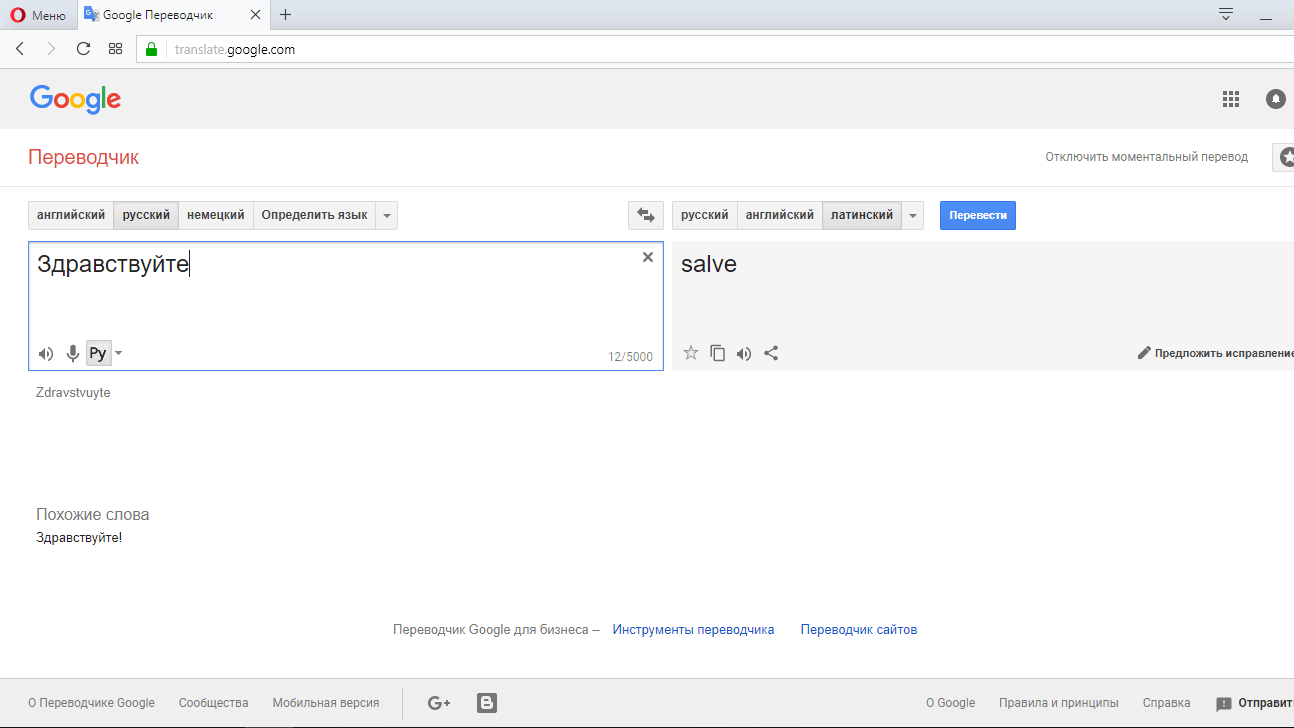Select латинский as target language
1294x728 pixels.
pyautogui.click(x=862, y=215)
